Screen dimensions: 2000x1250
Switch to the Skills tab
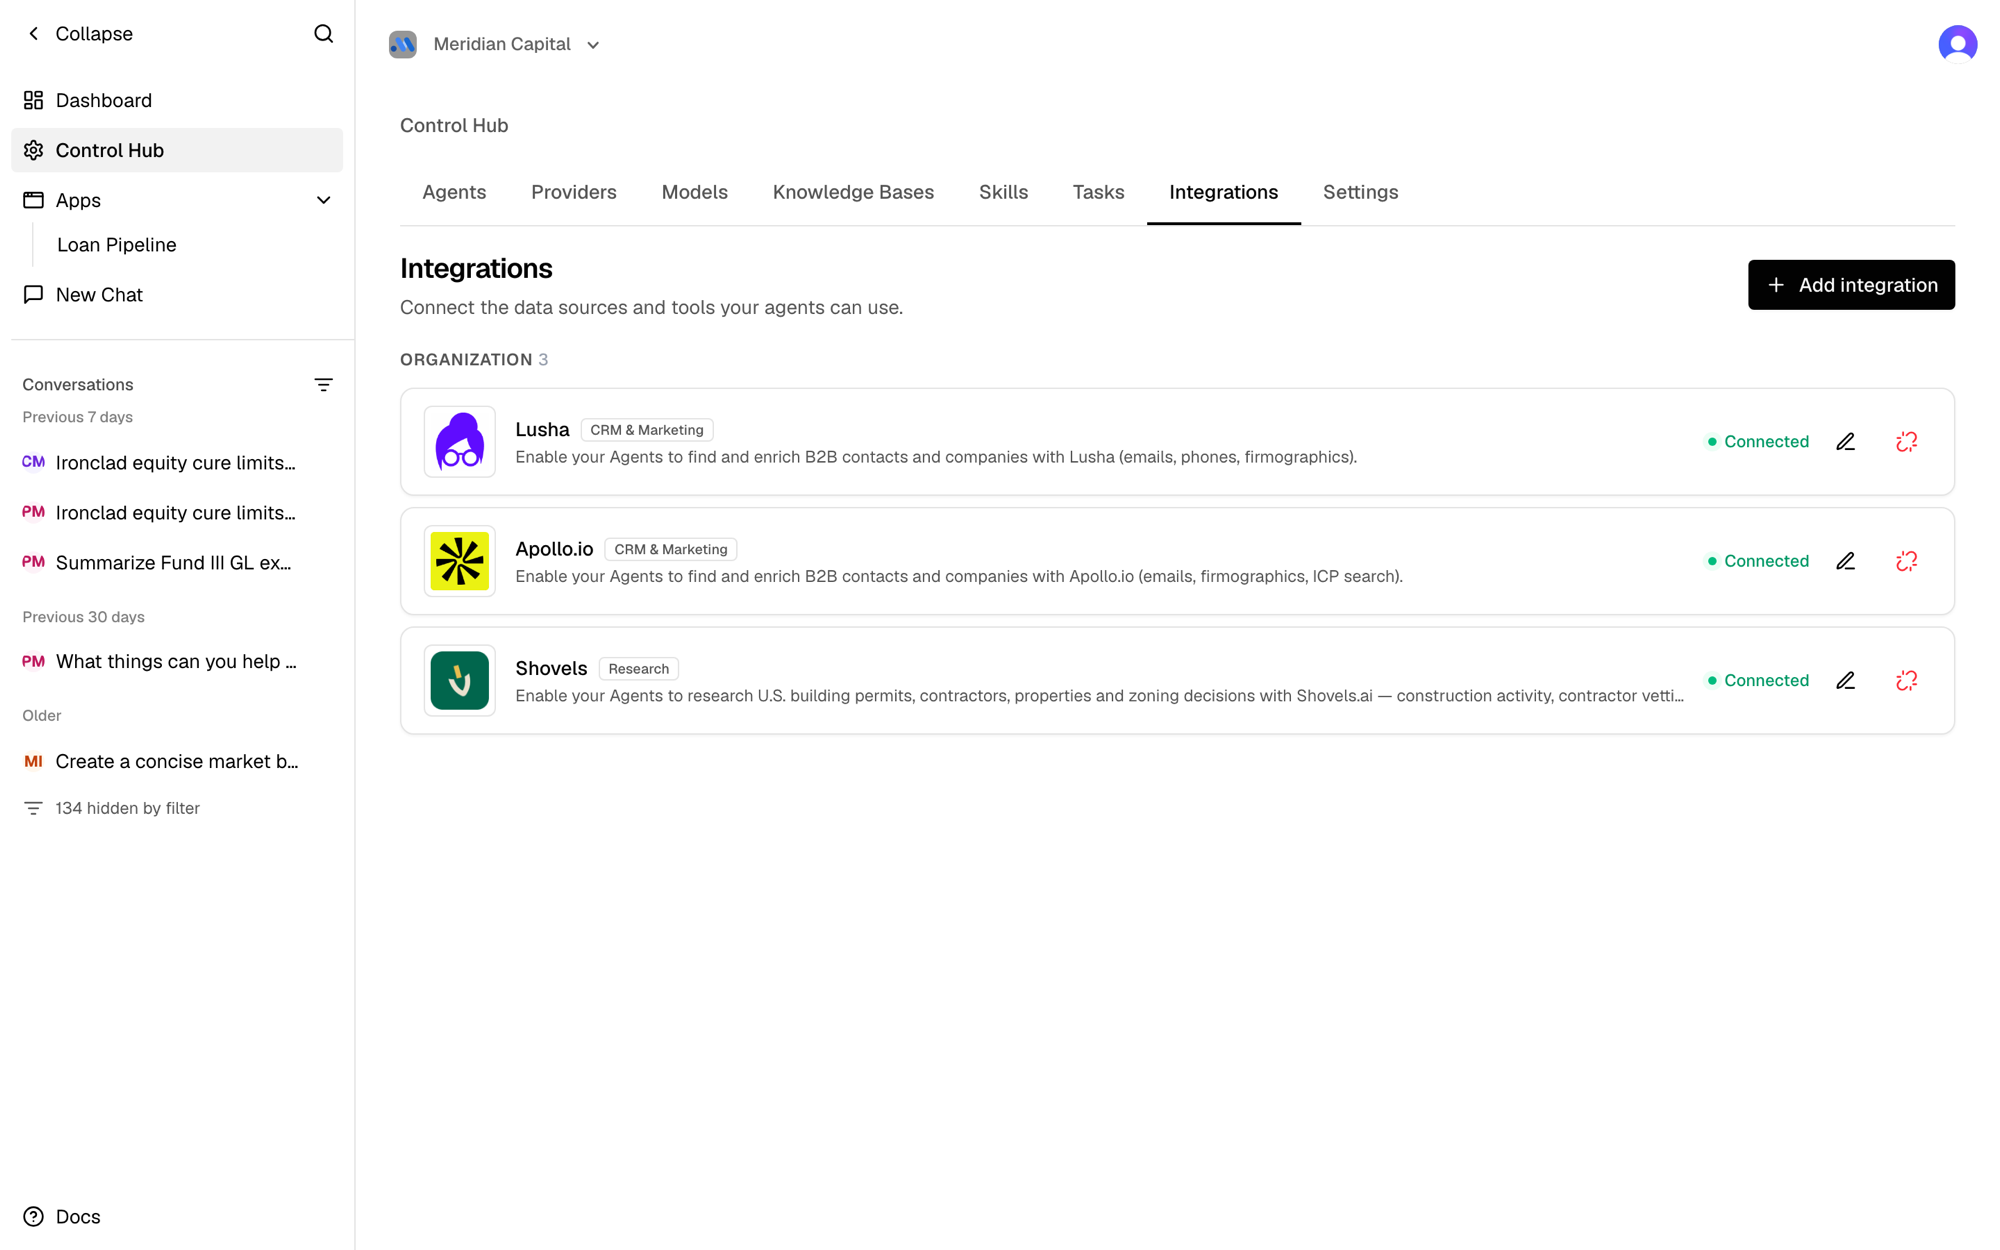tap(1003, 192)
